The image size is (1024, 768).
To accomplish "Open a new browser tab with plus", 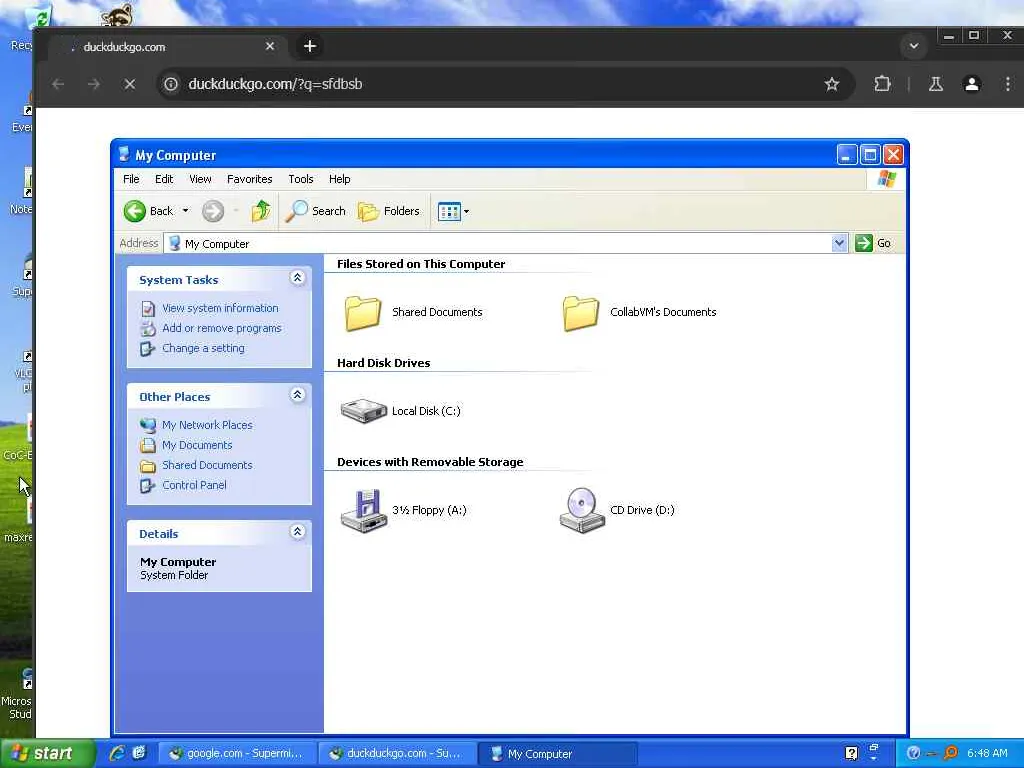I will [310, 46].
